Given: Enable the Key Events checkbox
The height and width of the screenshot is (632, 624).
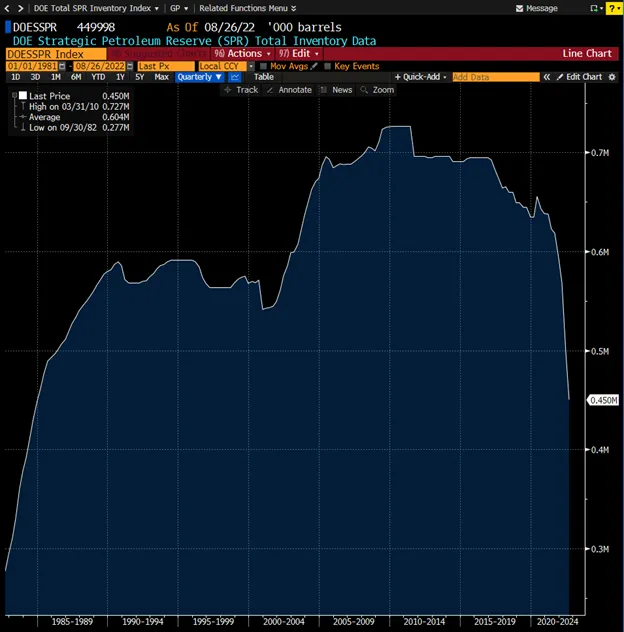Looking at the screenshot, I should [x=327, y=66].
